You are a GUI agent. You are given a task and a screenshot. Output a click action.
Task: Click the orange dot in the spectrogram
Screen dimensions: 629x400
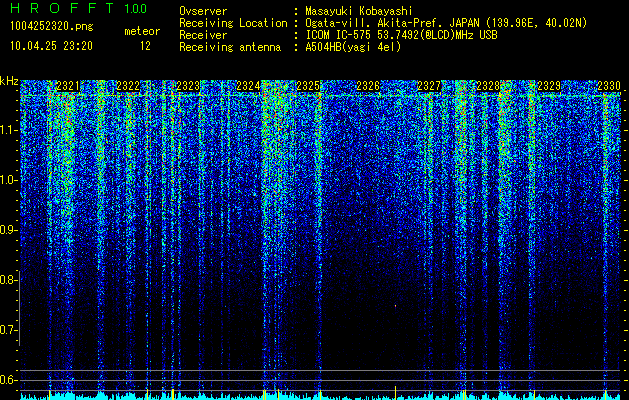click(395, 306)
